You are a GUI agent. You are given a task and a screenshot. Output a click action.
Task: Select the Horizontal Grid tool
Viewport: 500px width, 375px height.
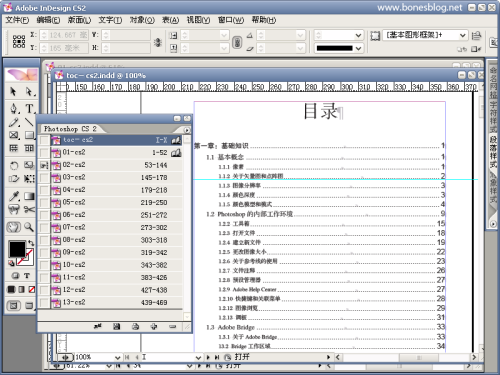point(13,148)
